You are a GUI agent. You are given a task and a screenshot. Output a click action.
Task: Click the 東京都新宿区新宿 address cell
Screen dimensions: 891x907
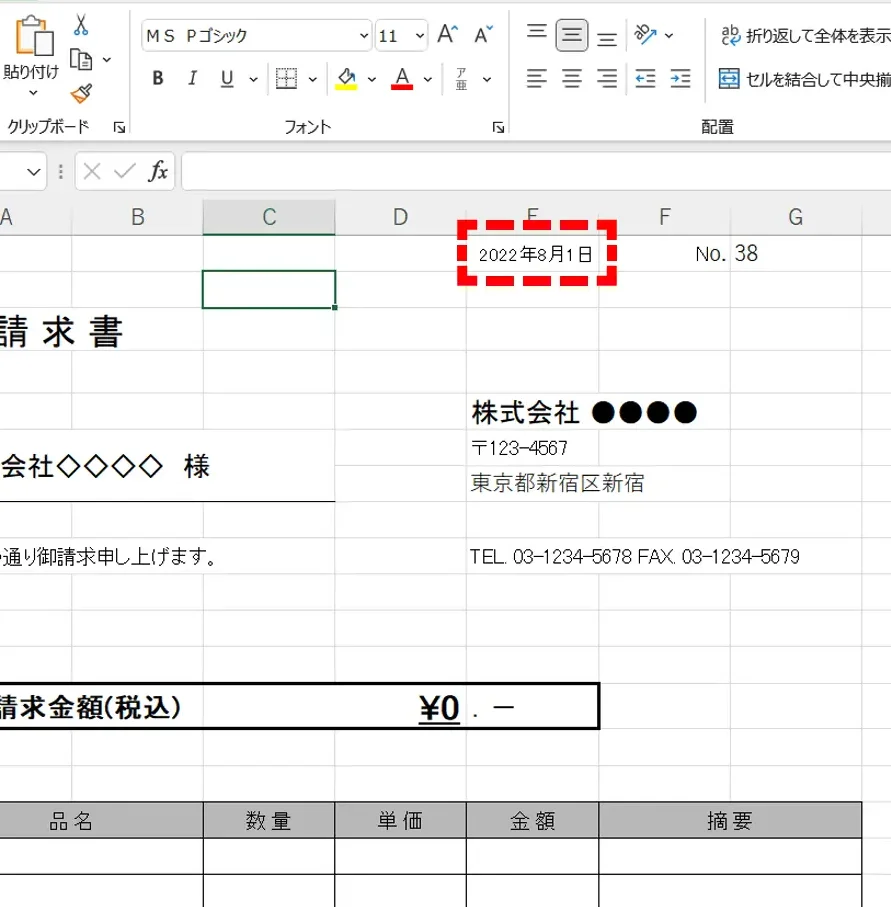557,483
